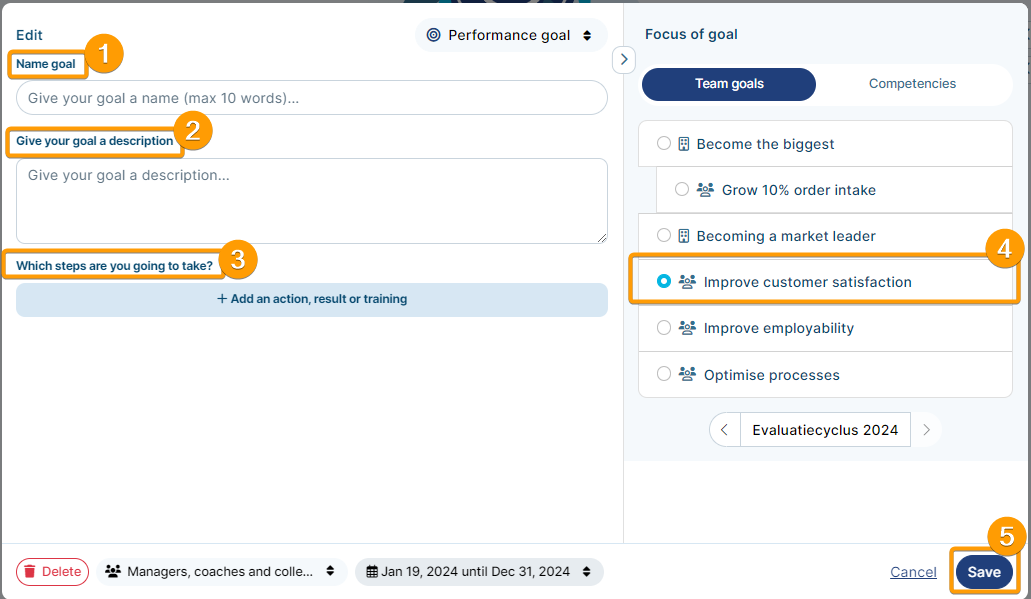Screen dimensions: 1031x599
Task: Click the team icon next to Improve employability
Action: tap(687, 328)
